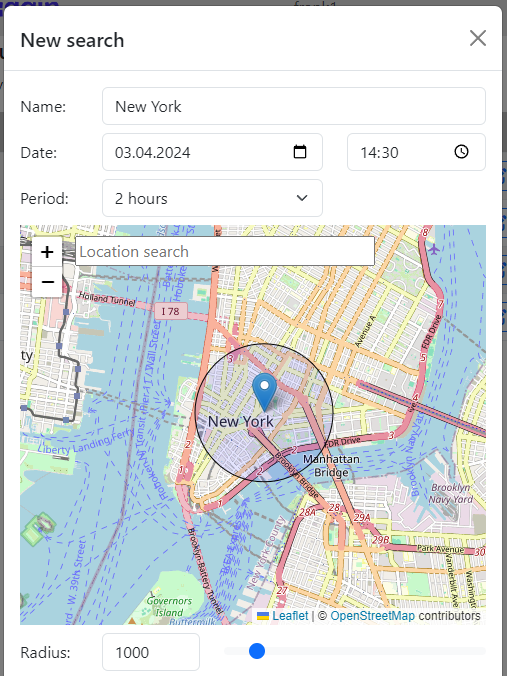Click the radius slider handle
The image size is (507, 676).
click(x=257, y=651)
